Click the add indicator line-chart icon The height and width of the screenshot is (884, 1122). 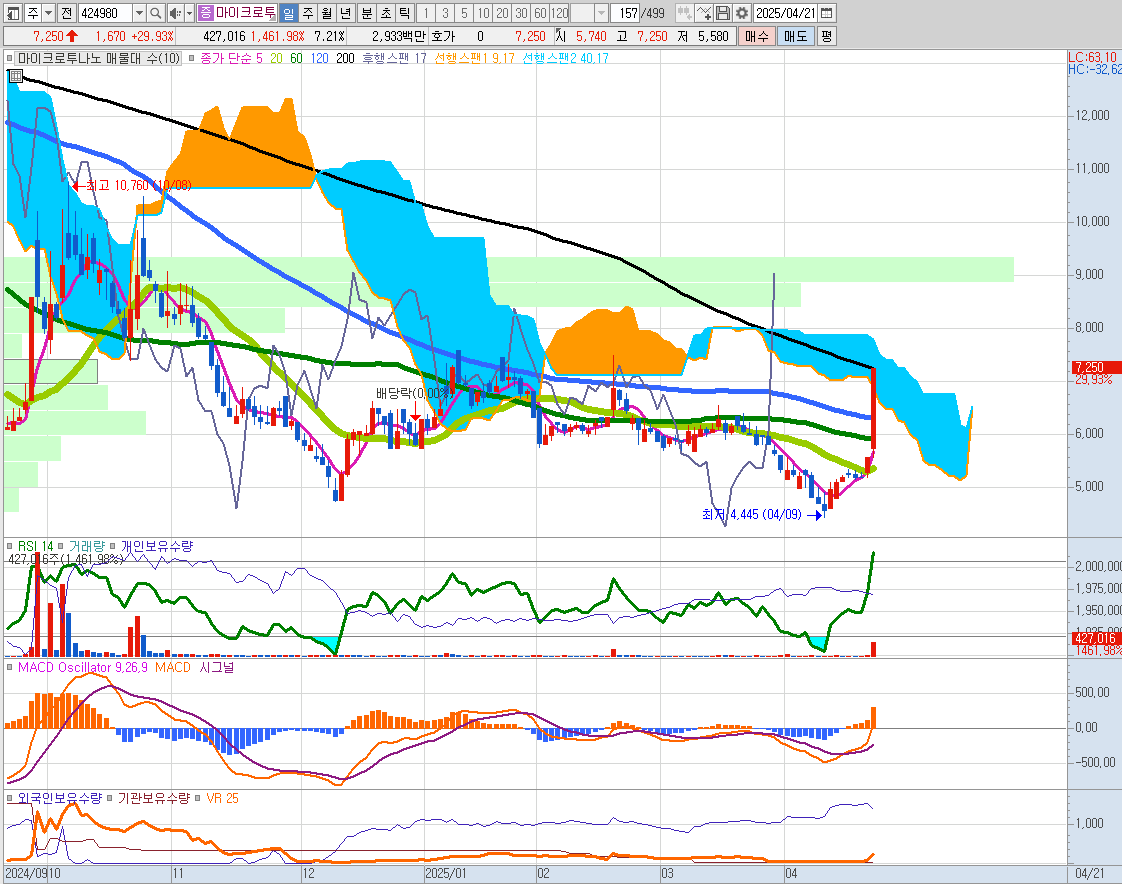pos(703,13)
